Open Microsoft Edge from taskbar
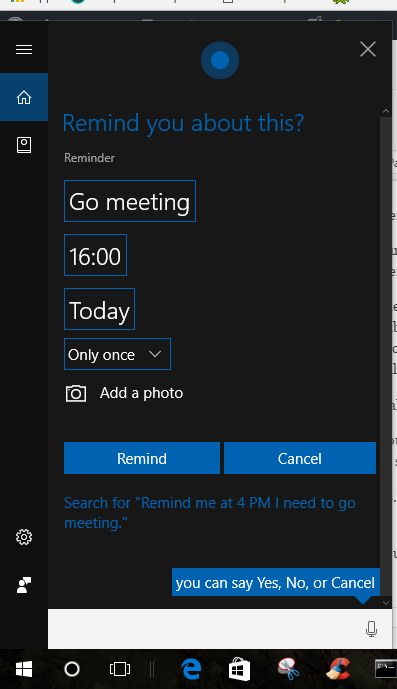Screen dimensions: 397x689 coord(191,669)
